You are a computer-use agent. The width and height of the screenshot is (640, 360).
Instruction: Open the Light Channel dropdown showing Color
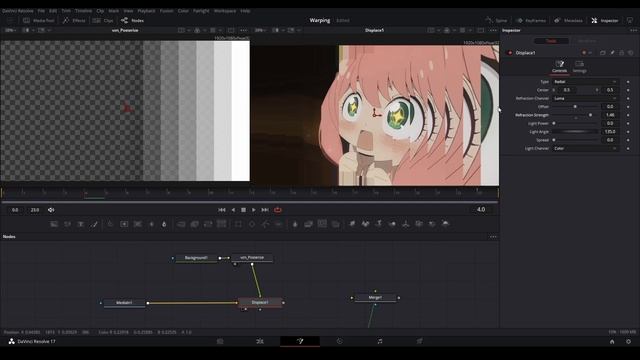click(585, 149)
